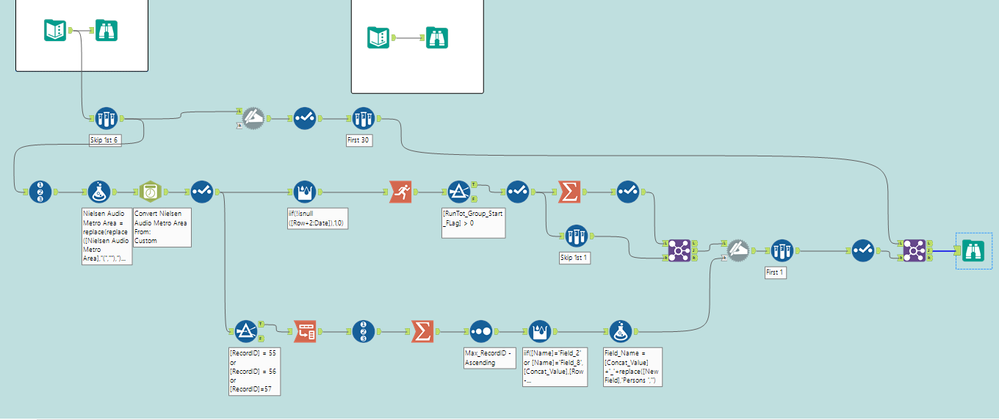
Task: Select the Record ID tool before the Nielsen formula
Action: [41, 191]
